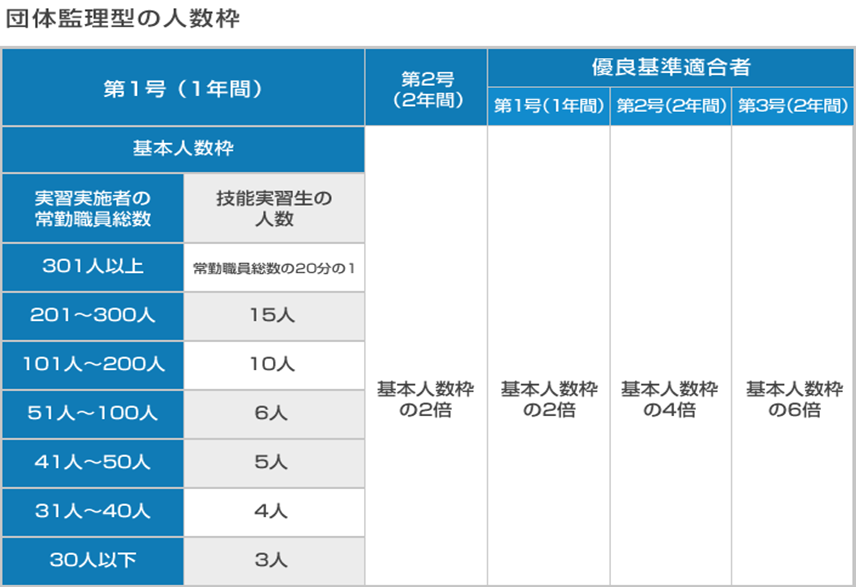
Task: Select the 実習実施者の常勤職員総数 column header
Action: 93,208
